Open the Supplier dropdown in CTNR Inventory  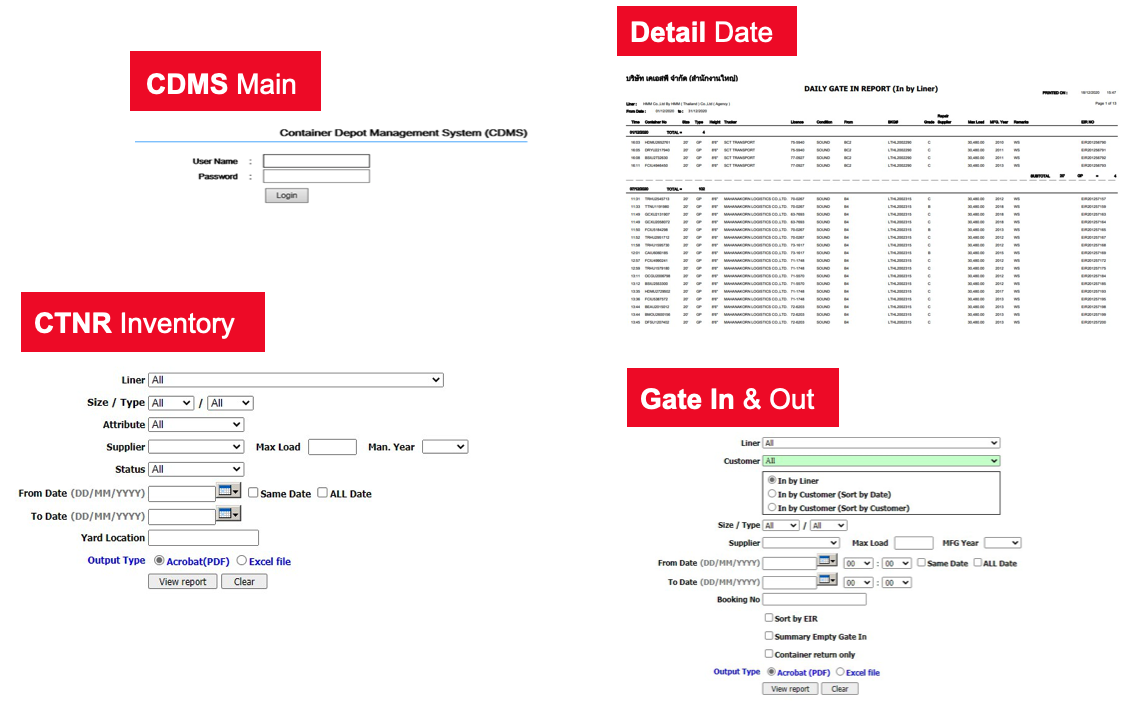coord(196,447)
